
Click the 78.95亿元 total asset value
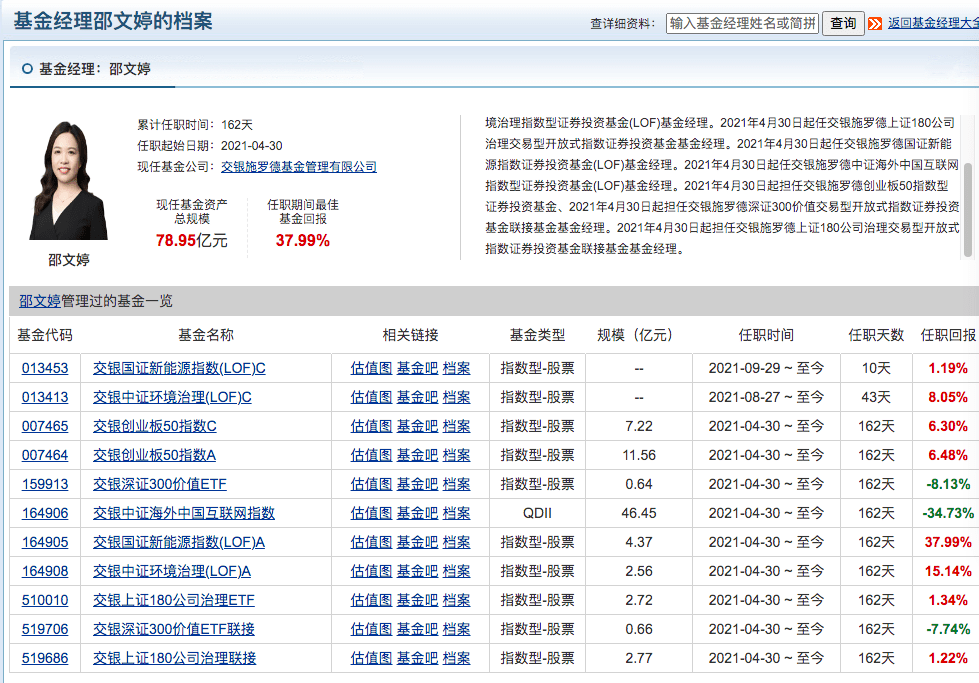coord(192,241)
